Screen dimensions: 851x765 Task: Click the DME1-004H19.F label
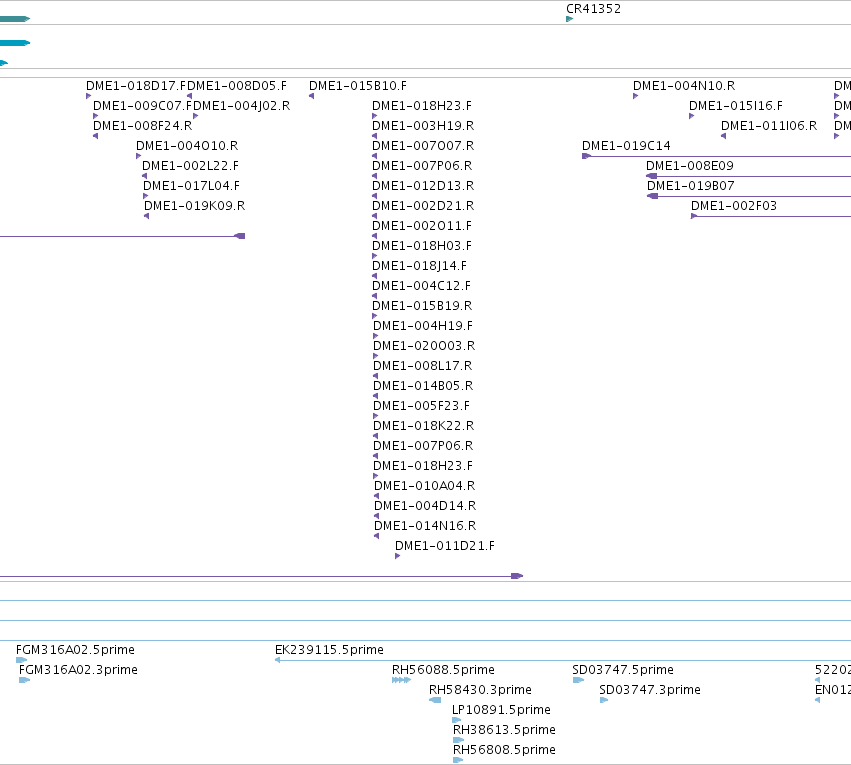pyautogui.click(x=423, y=326)
